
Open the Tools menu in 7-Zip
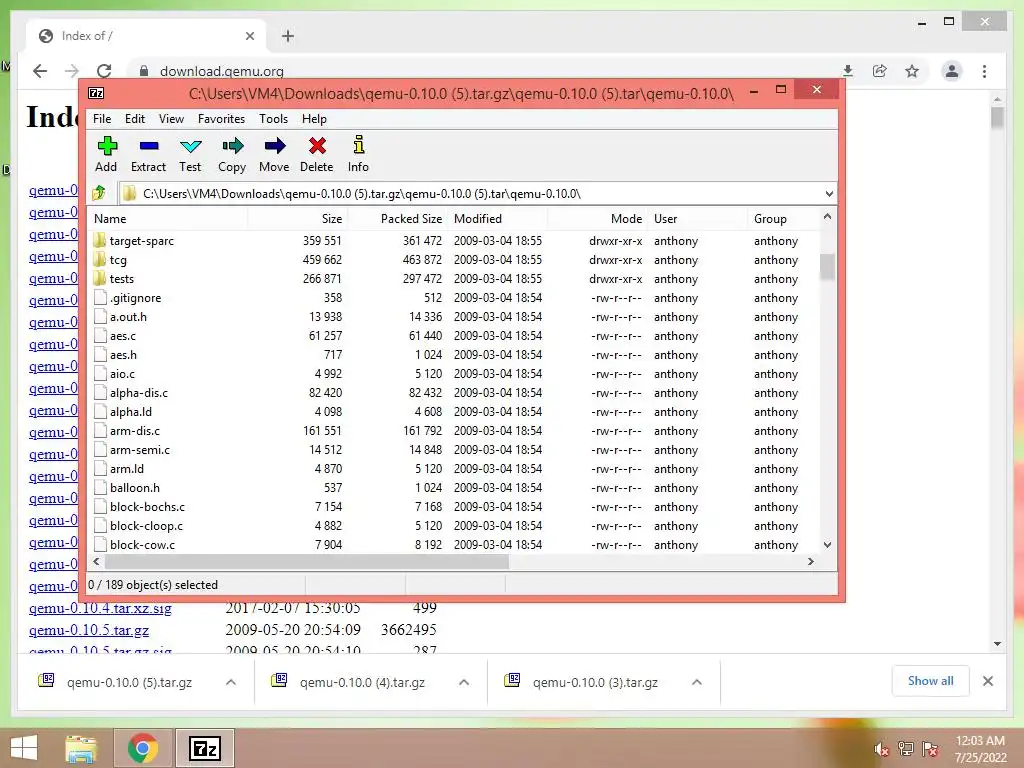pyautogui.click(x=273, y=119)
